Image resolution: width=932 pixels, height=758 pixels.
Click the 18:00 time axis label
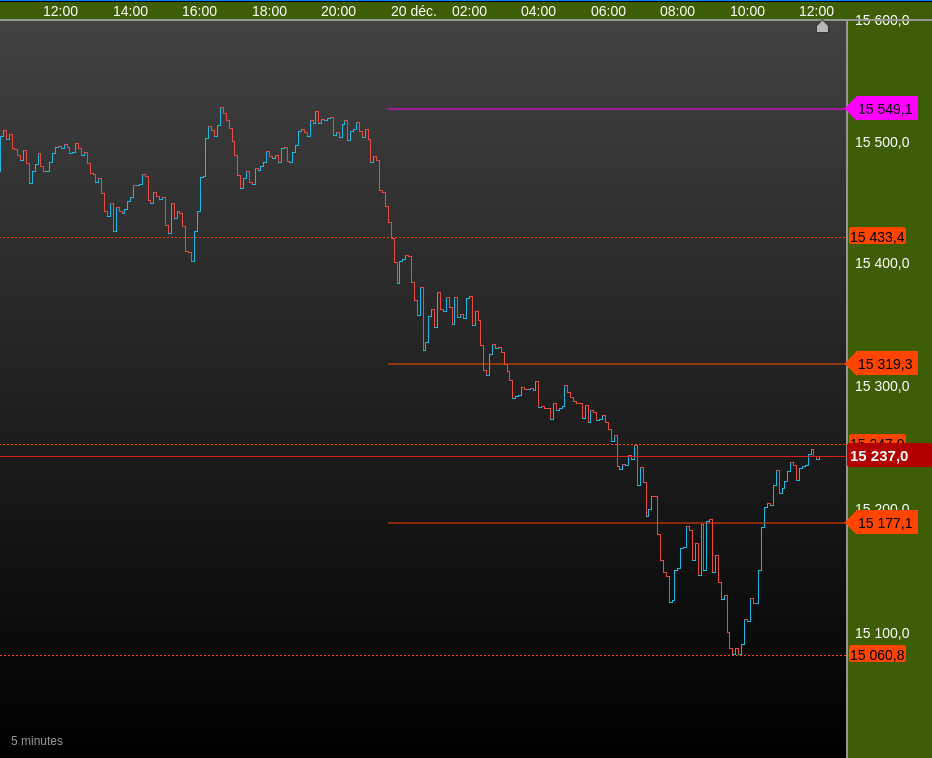[269, 11]
